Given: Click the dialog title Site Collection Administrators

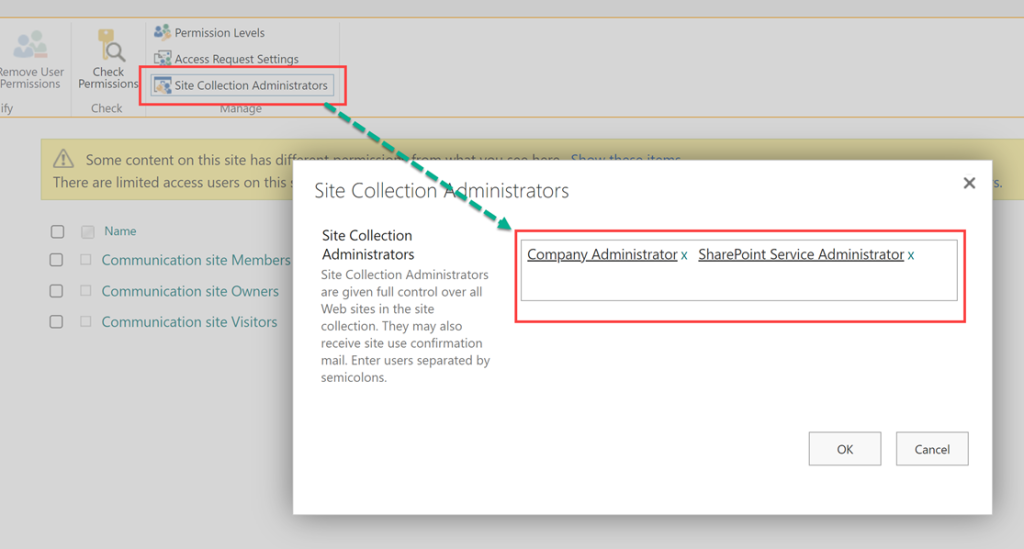Looking at the screenshot, I should click(441, 191).
